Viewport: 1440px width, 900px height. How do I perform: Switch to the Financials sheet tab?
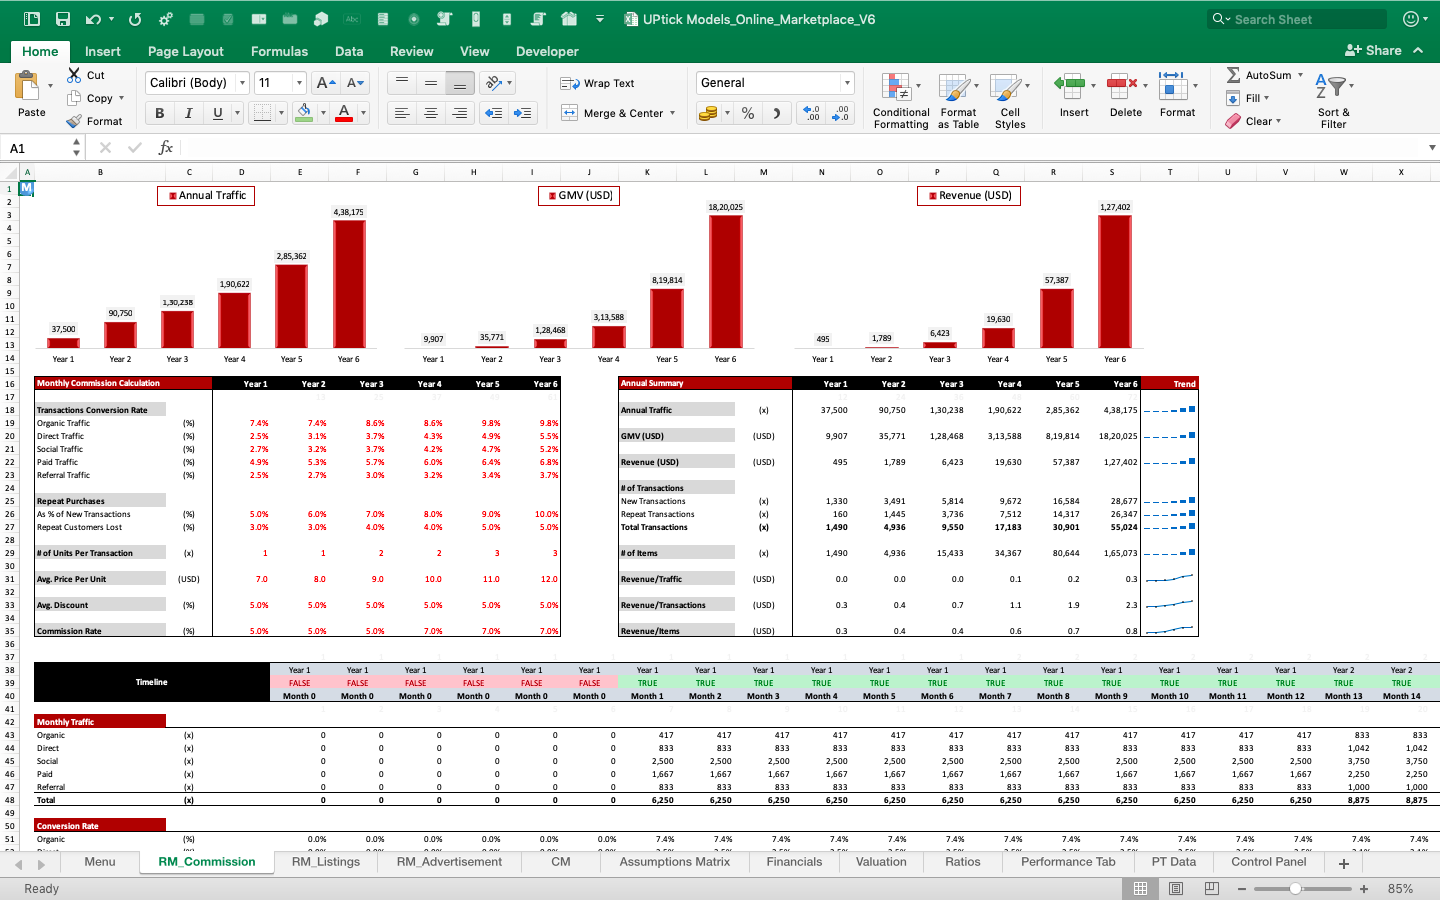[794, 862]
